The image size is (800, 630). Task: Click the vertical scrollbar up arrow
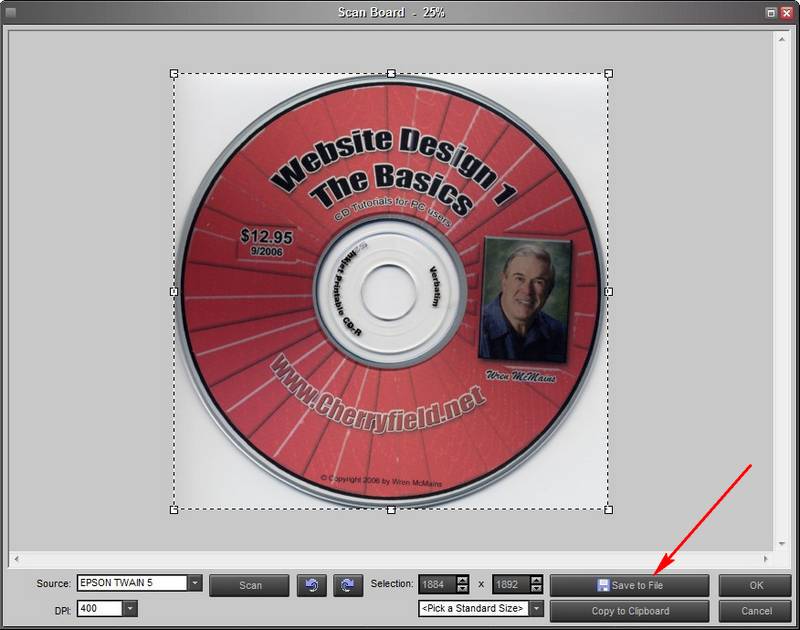782,39
